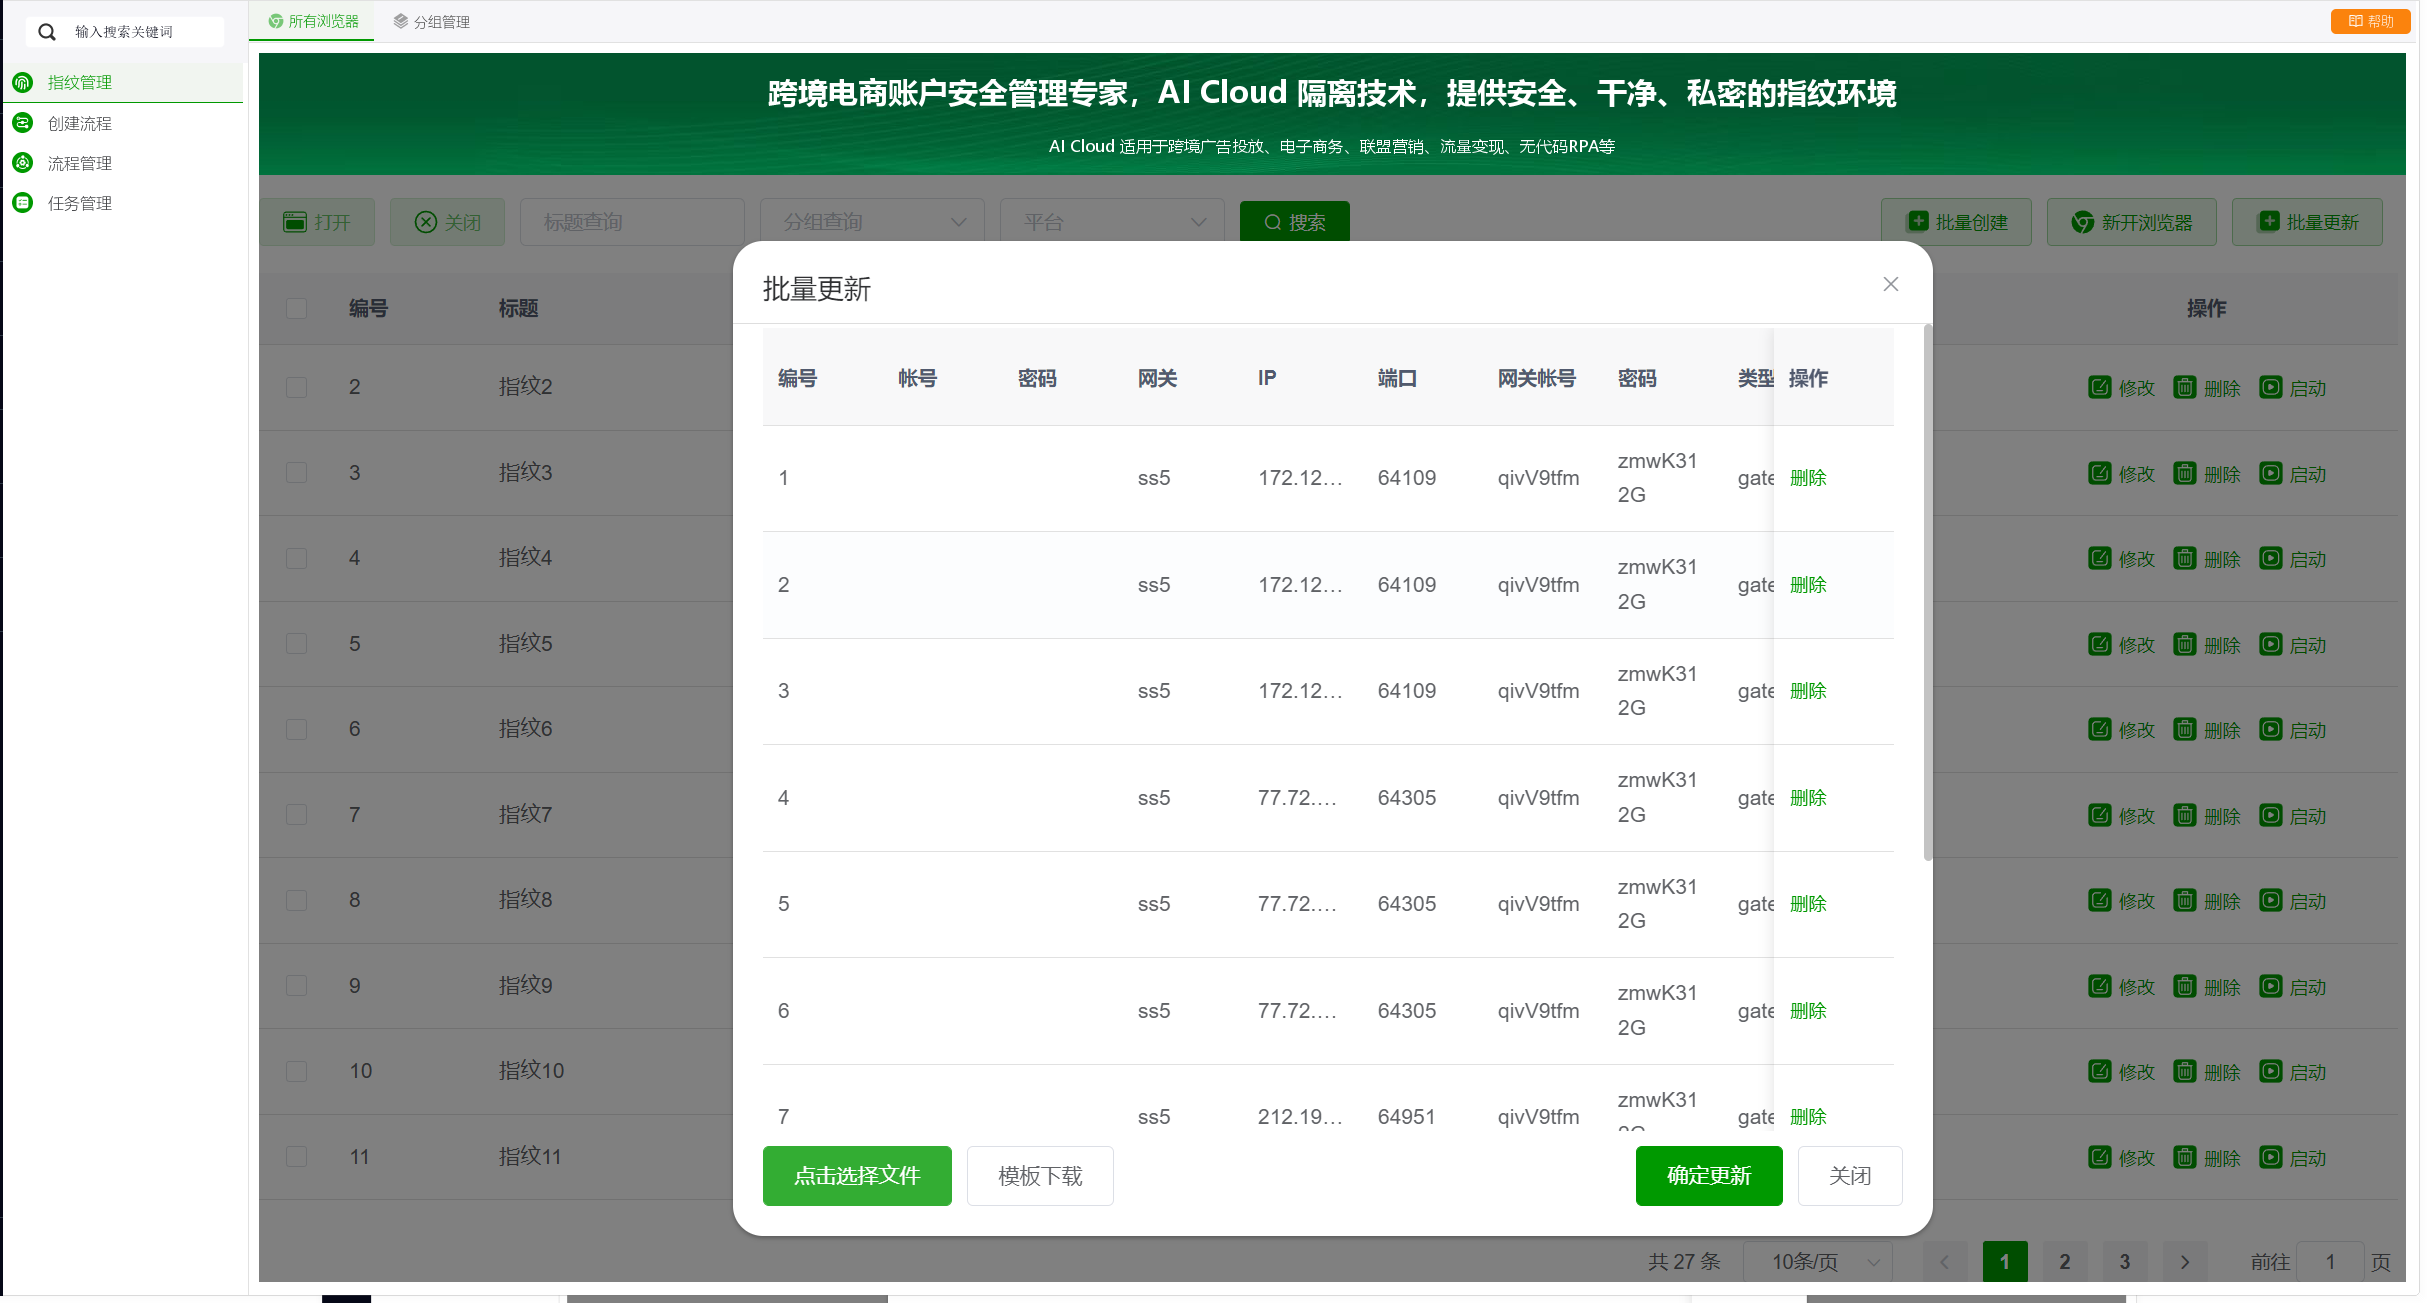Open 任务管理 menu item

point(123,202)
